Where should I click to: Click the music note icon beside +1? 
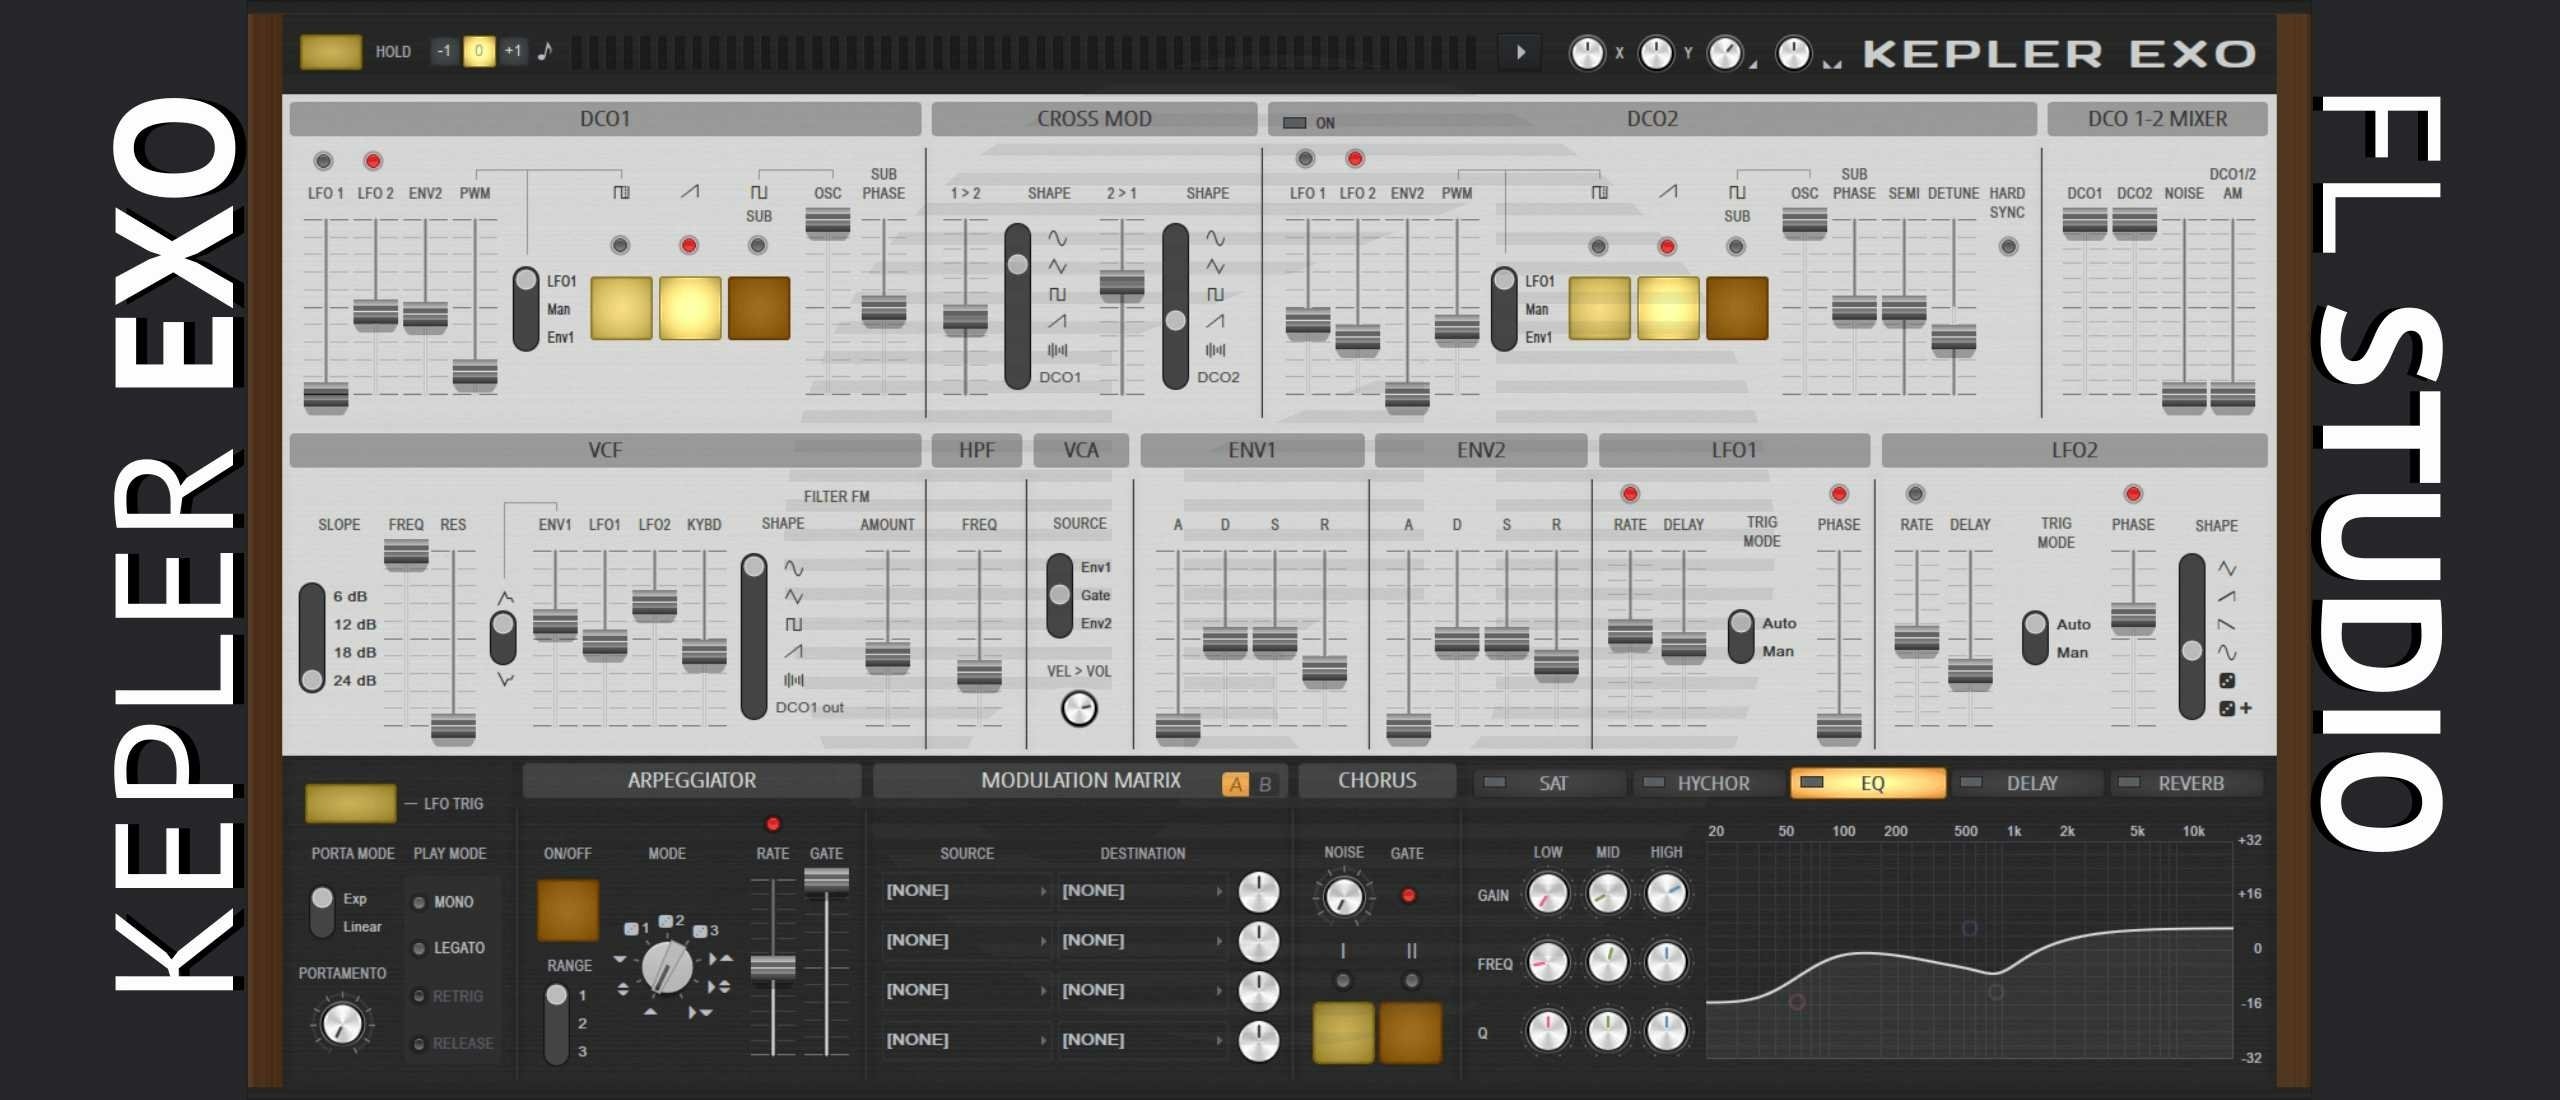pos(545,51)
